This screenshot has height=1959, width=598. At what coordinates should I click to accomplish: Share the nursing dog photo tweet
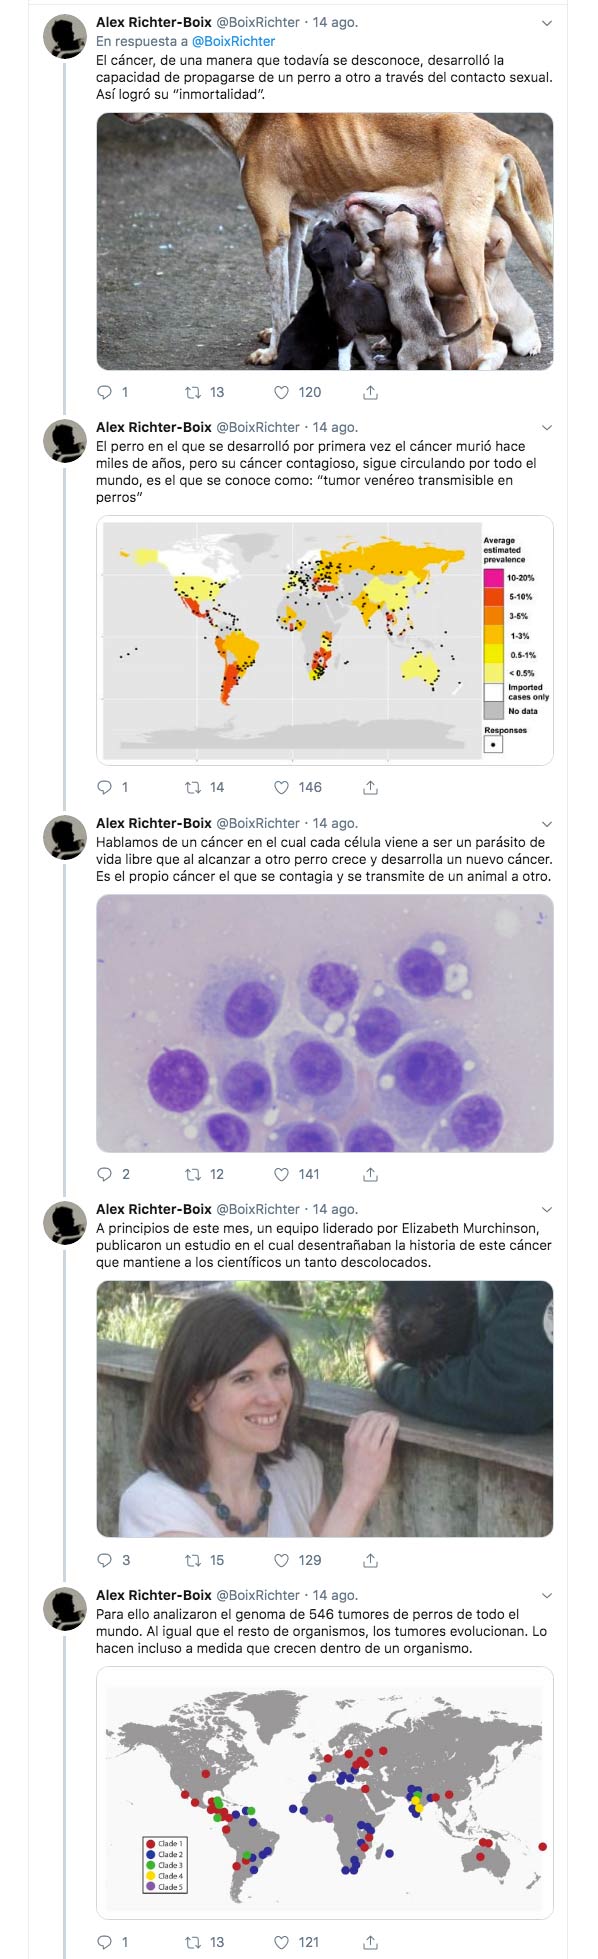[x=370, y=392]
